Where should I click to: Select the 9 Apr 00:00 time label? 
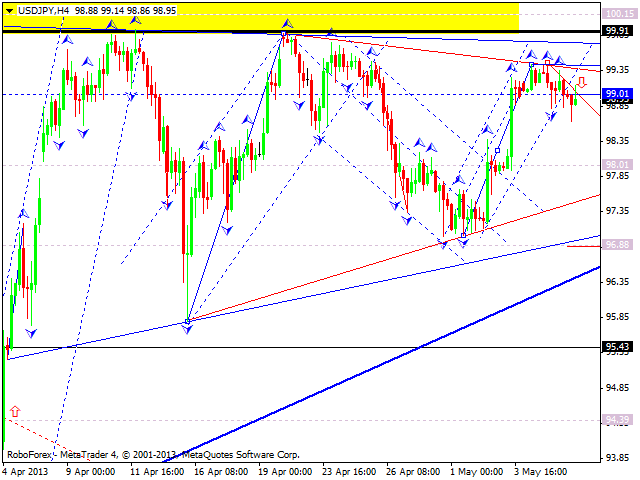tap(90, 472)
